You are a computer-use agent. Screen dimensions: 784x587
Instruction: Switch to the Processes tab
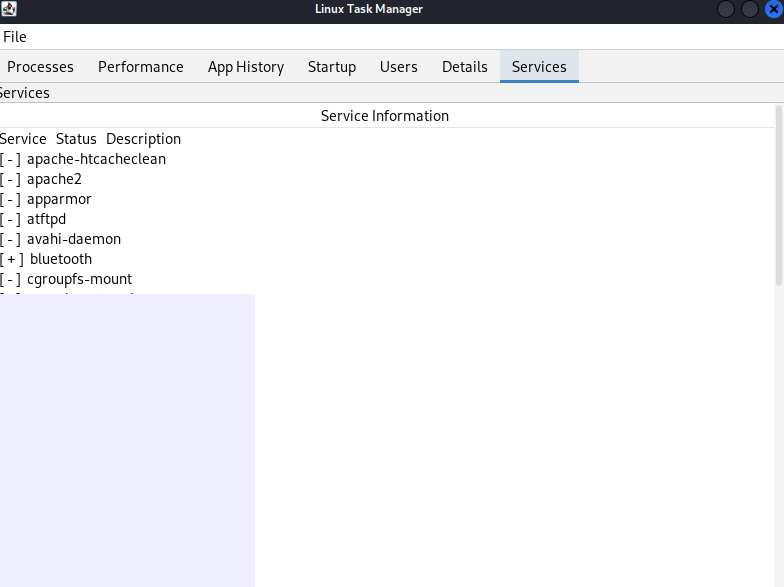pos(41,67)
